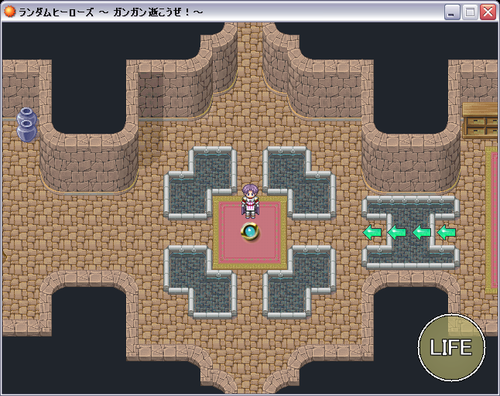Image resolution: width=500 pixels, height=396 pixels.
Task: Close the game window
Action: (488, 12)
